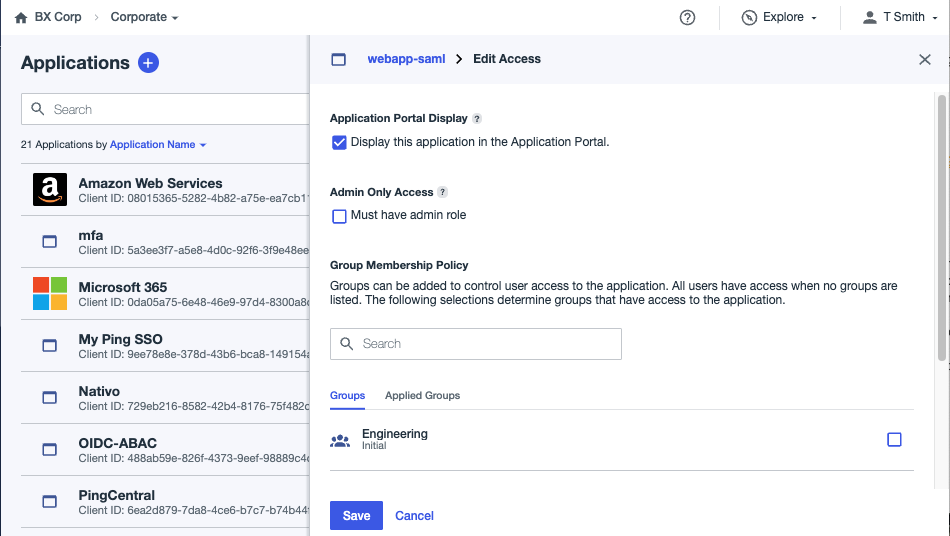Click the Nativo Client ID text

pos(194,406)
